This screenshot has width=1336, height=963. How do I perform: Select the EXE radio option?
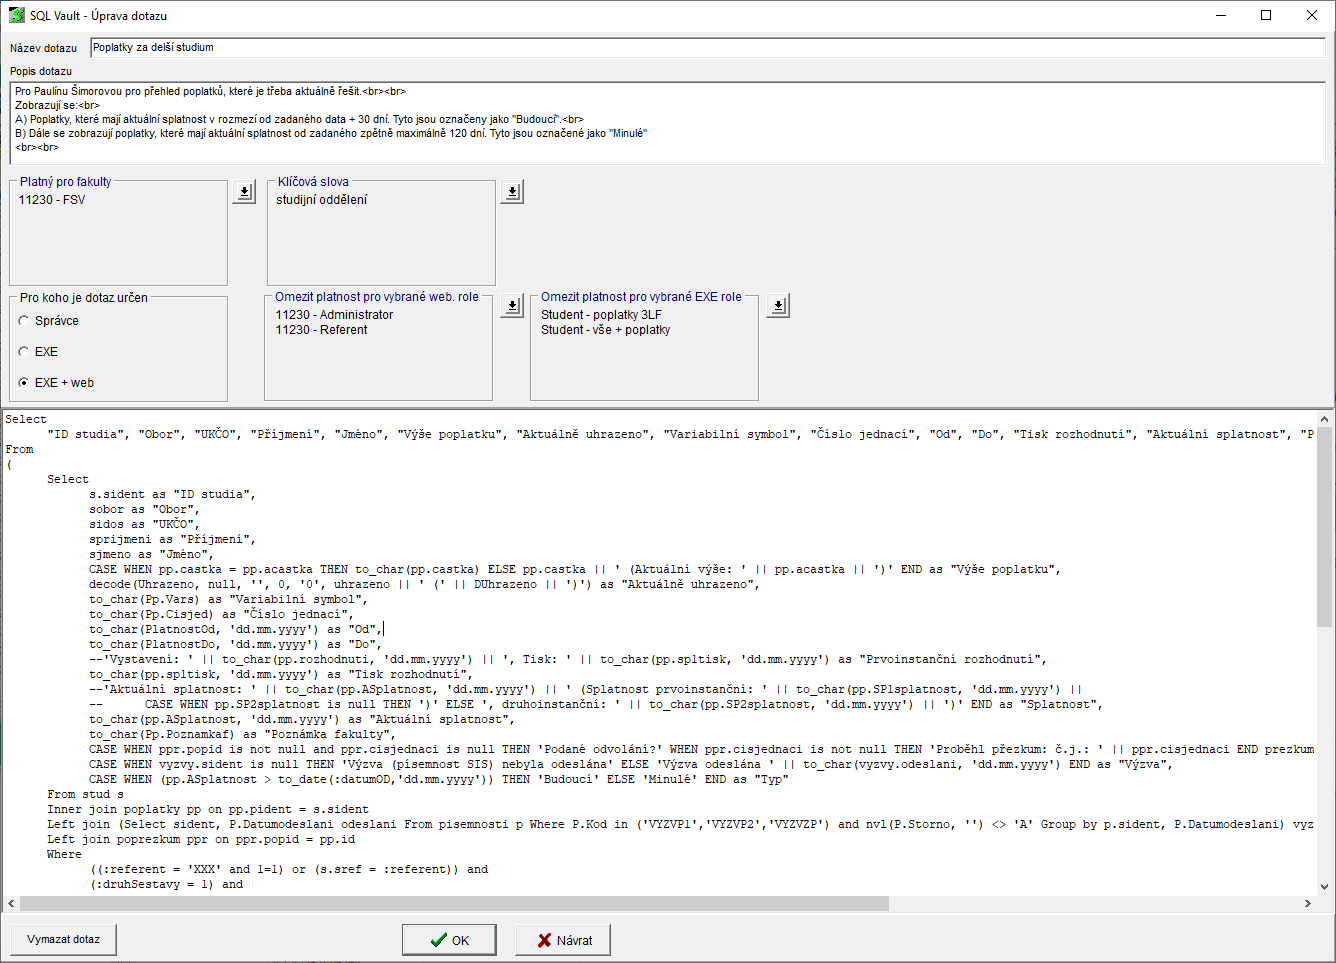[24, 352]
